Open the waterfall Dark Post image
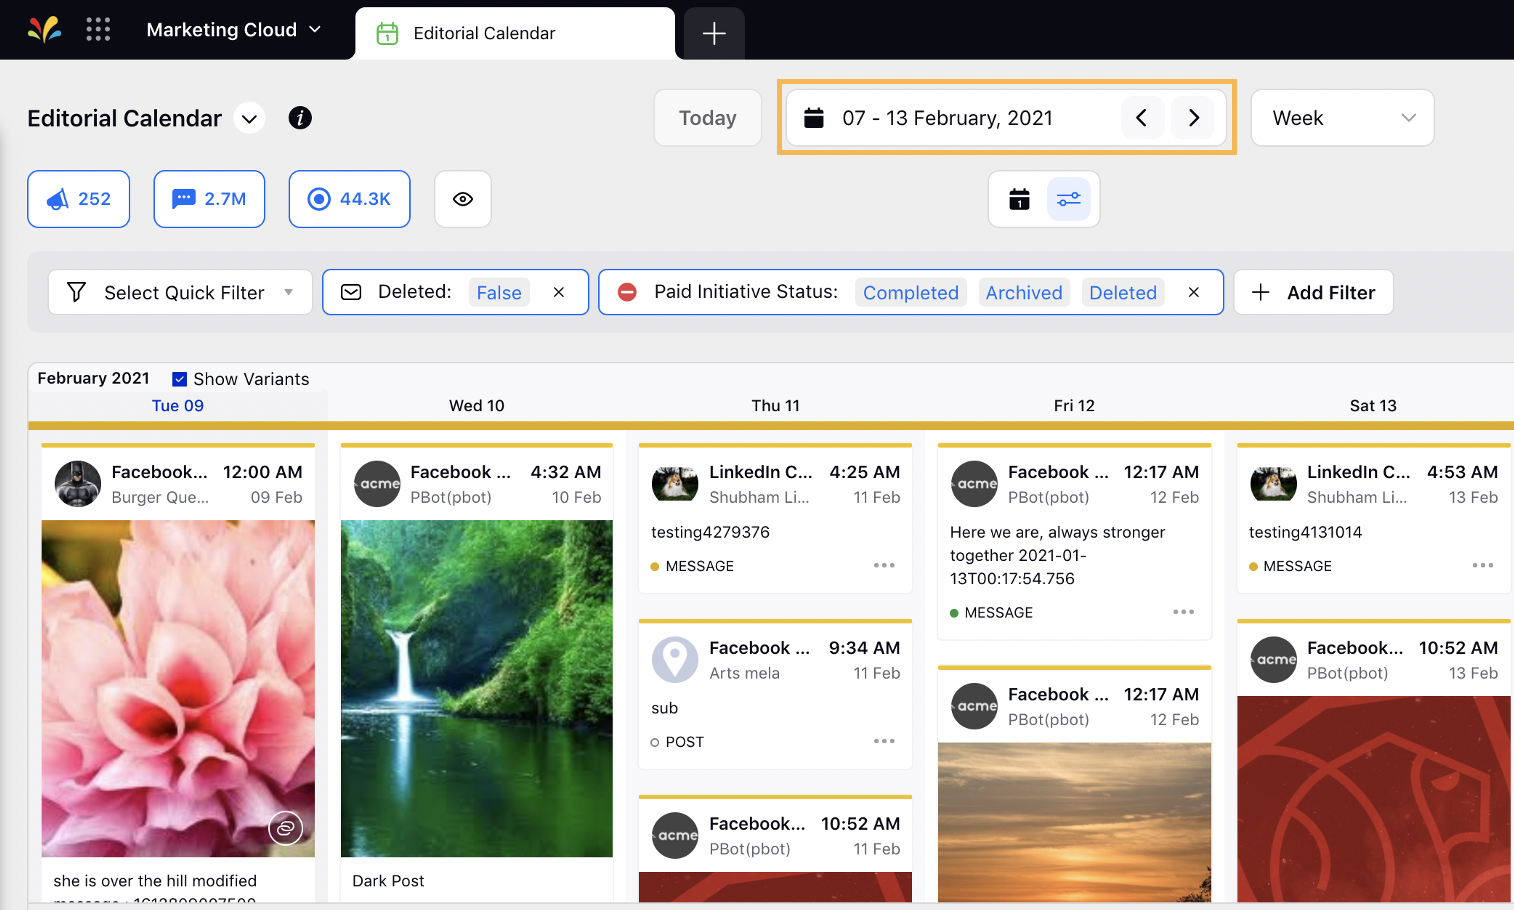This screenshot has height=910, width=1514. [x=477, y=688]
